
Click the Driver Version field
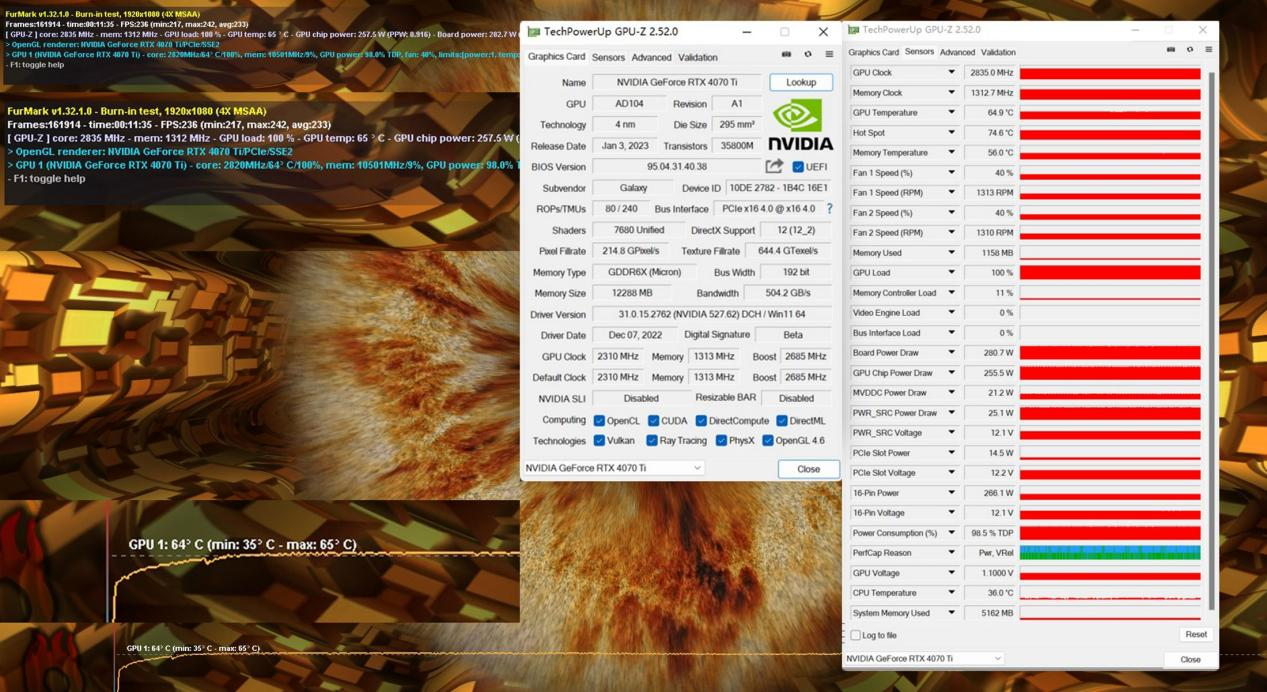click(711, 314)
